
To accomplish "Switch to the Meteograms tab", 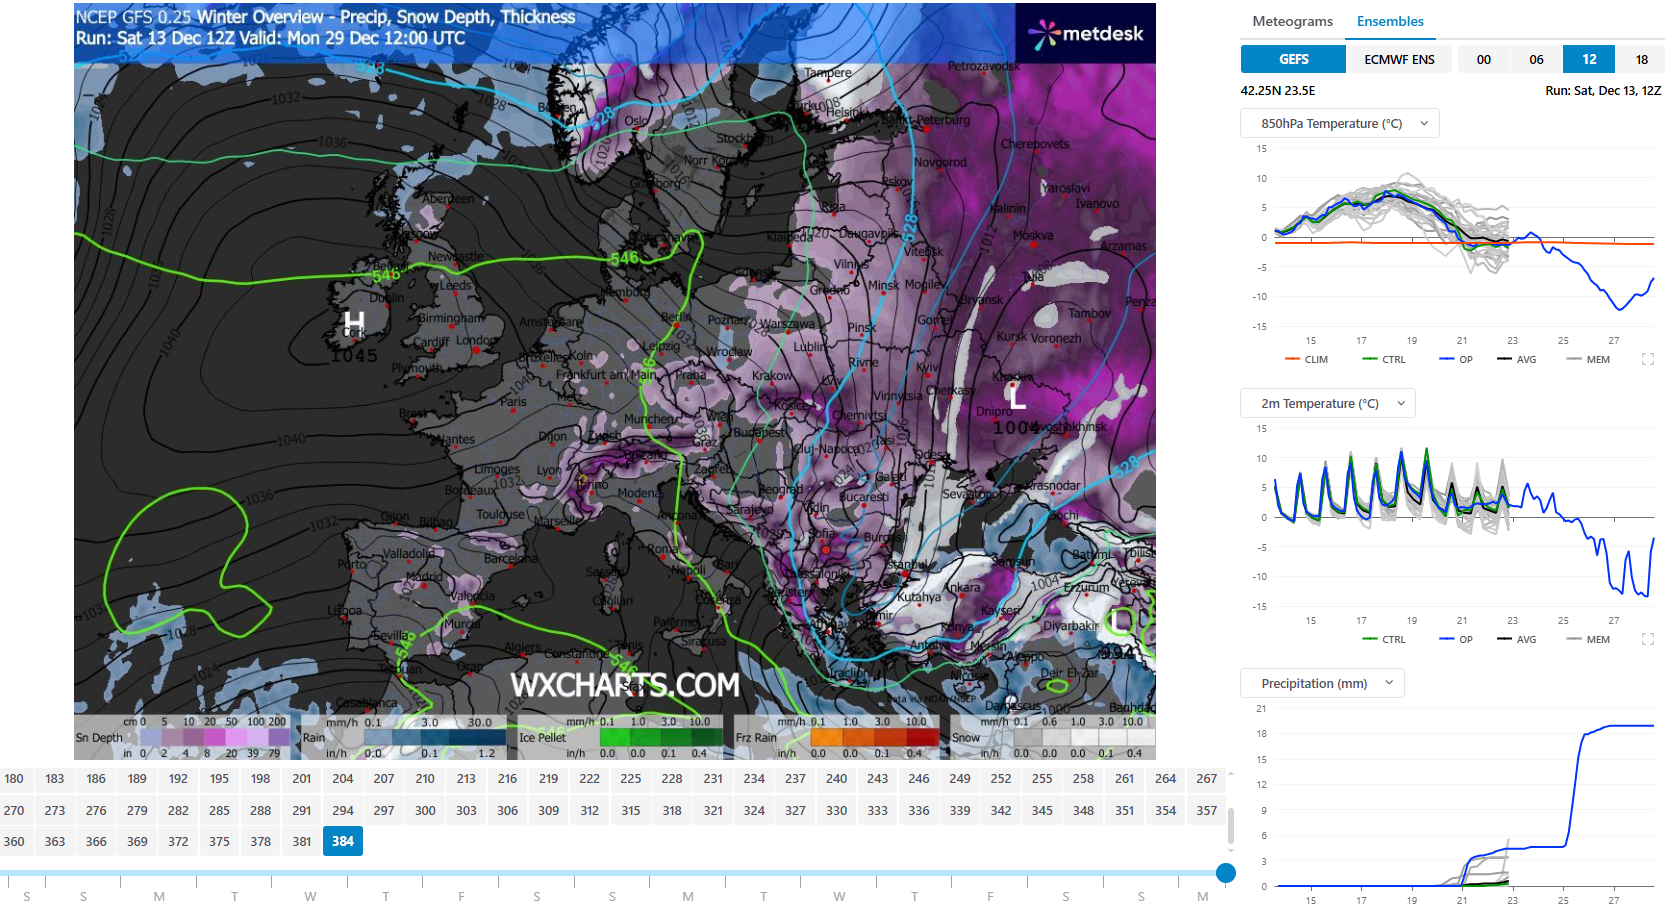I will point(1292,21).
